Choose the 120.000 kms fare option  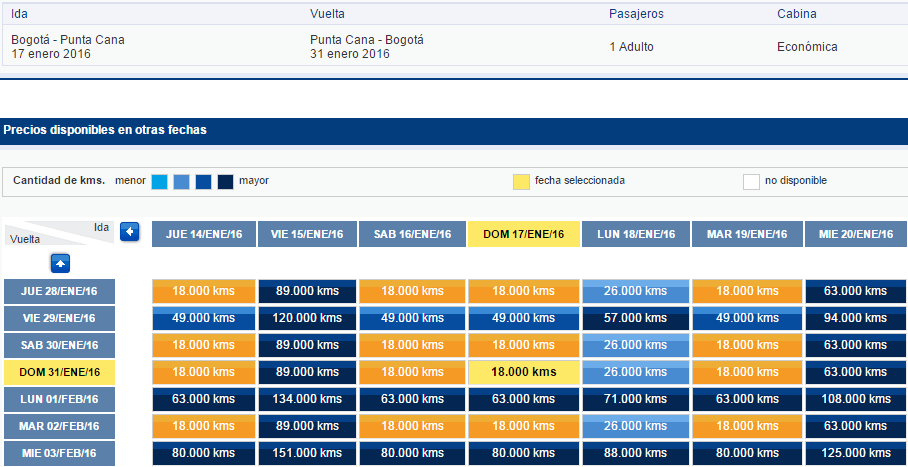click(x=307, y=318)
